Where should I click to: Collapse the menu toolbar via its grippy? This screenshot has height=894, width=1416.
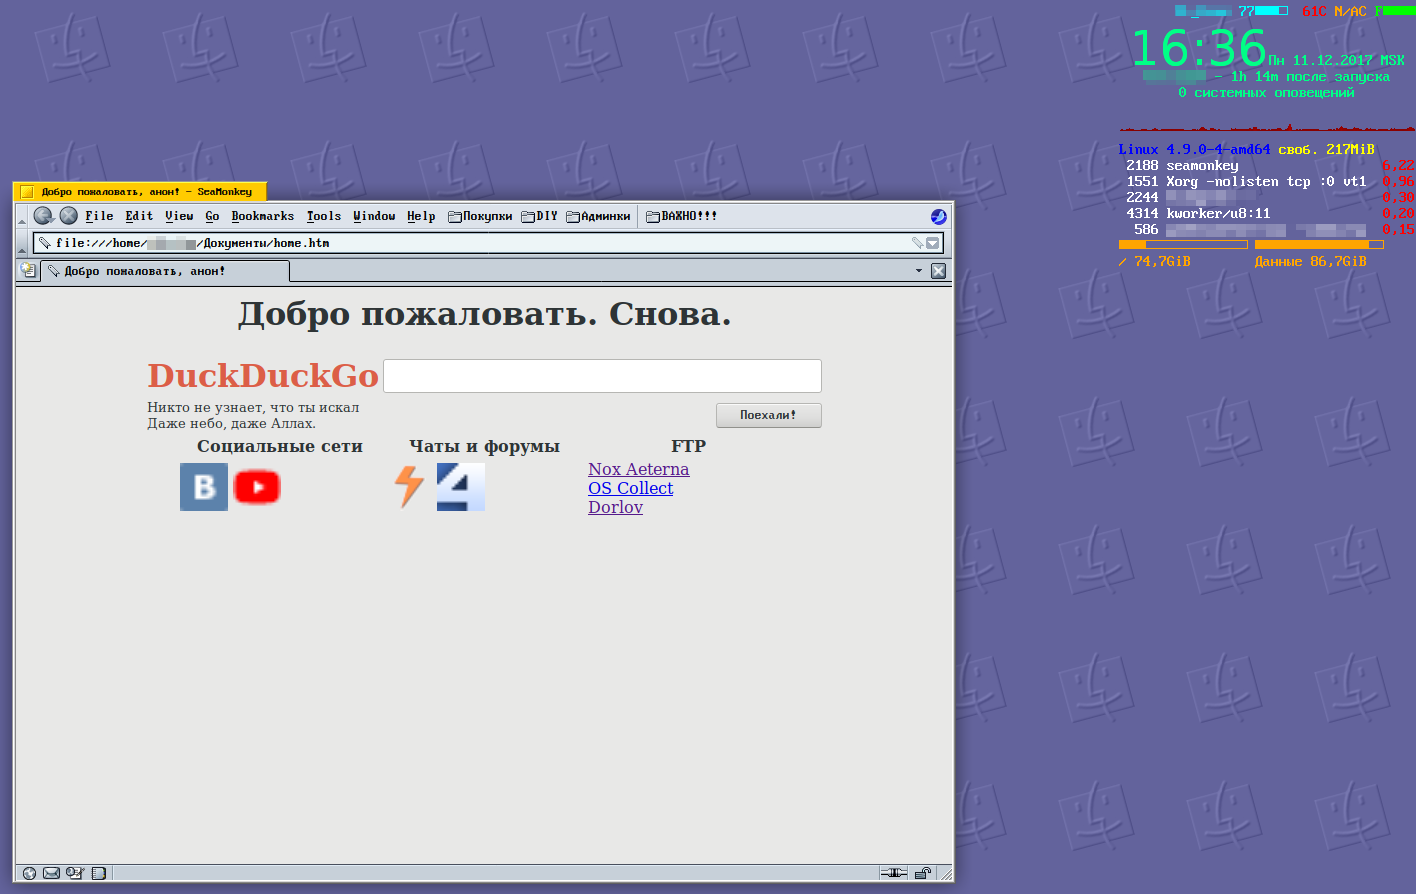(22, 216)
